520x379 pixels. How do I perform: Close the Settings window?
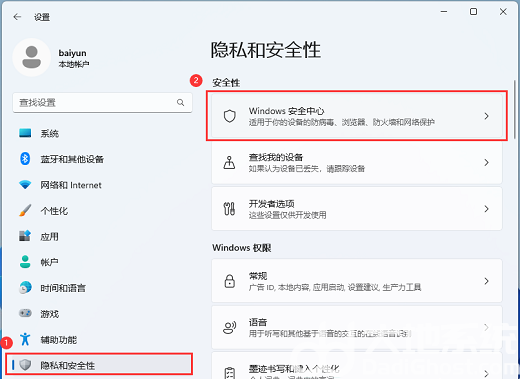click(503, 12)
